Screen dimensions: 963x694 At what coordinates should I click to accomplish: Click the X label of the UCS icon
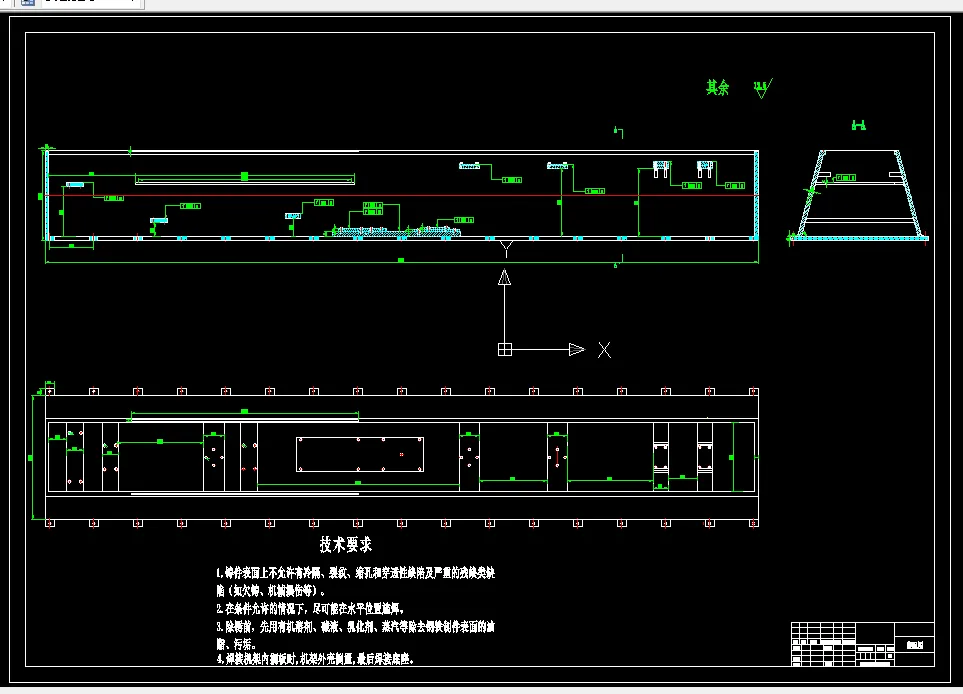(x=604, y=350)
